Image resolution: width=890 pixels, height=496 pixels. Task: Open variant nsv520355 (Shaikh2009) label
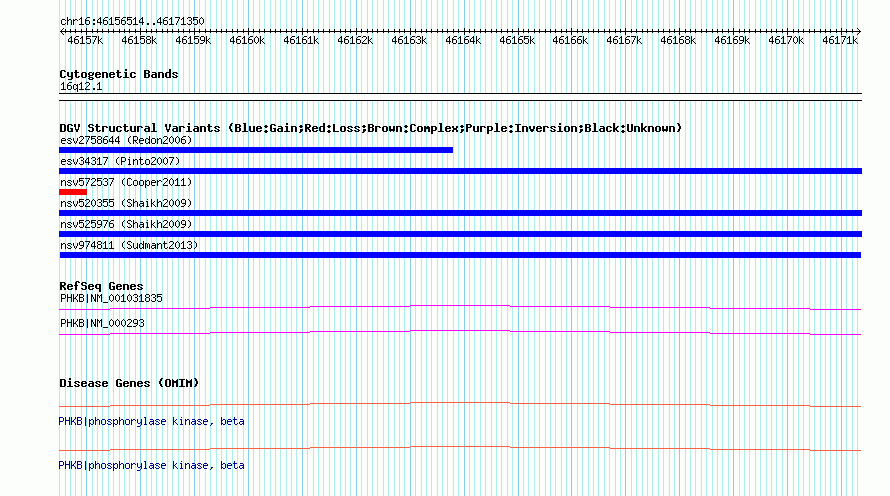126,203
